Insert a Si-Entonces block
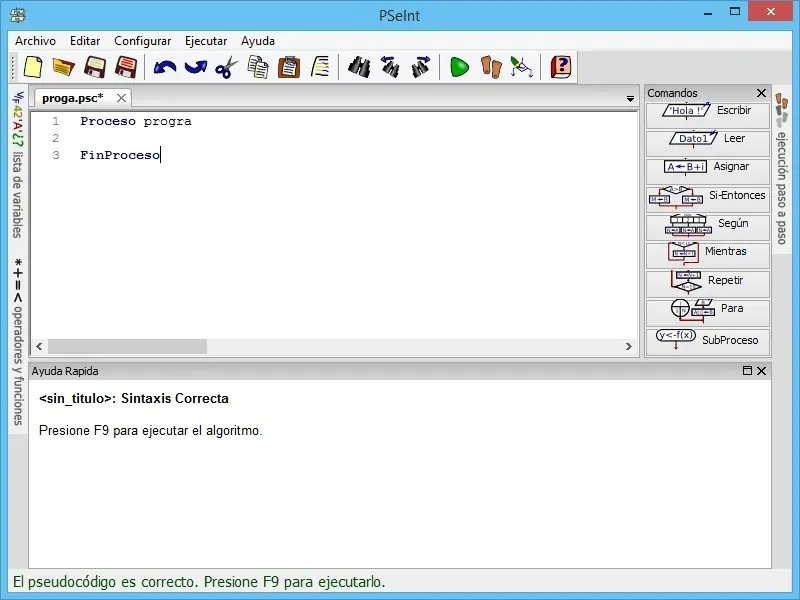Screen dimensions: 800x600 click(708, 199)
